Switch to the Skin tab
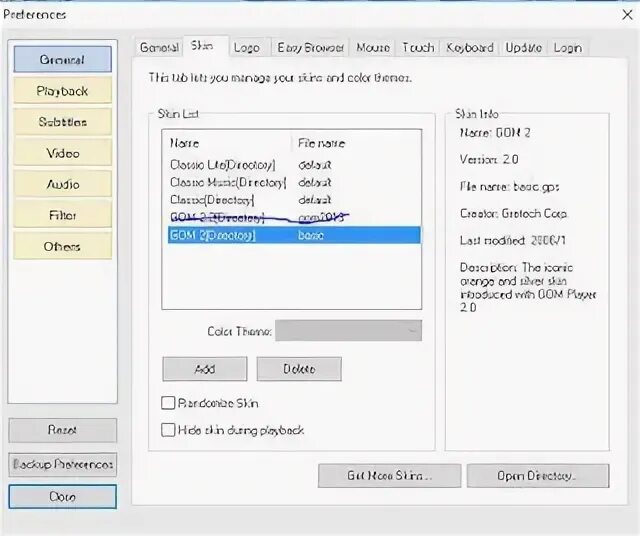Screen dimensions: 640x536 [x=206, y=46]
